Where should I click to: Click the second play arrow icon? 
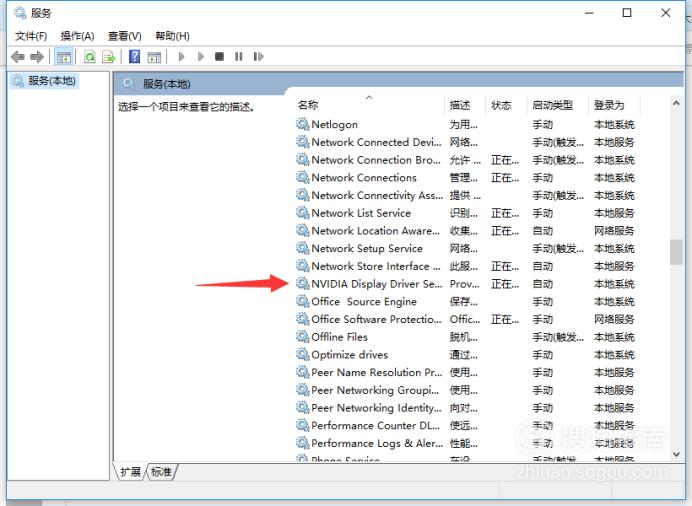pyautogui.click(x=201, y=56)
